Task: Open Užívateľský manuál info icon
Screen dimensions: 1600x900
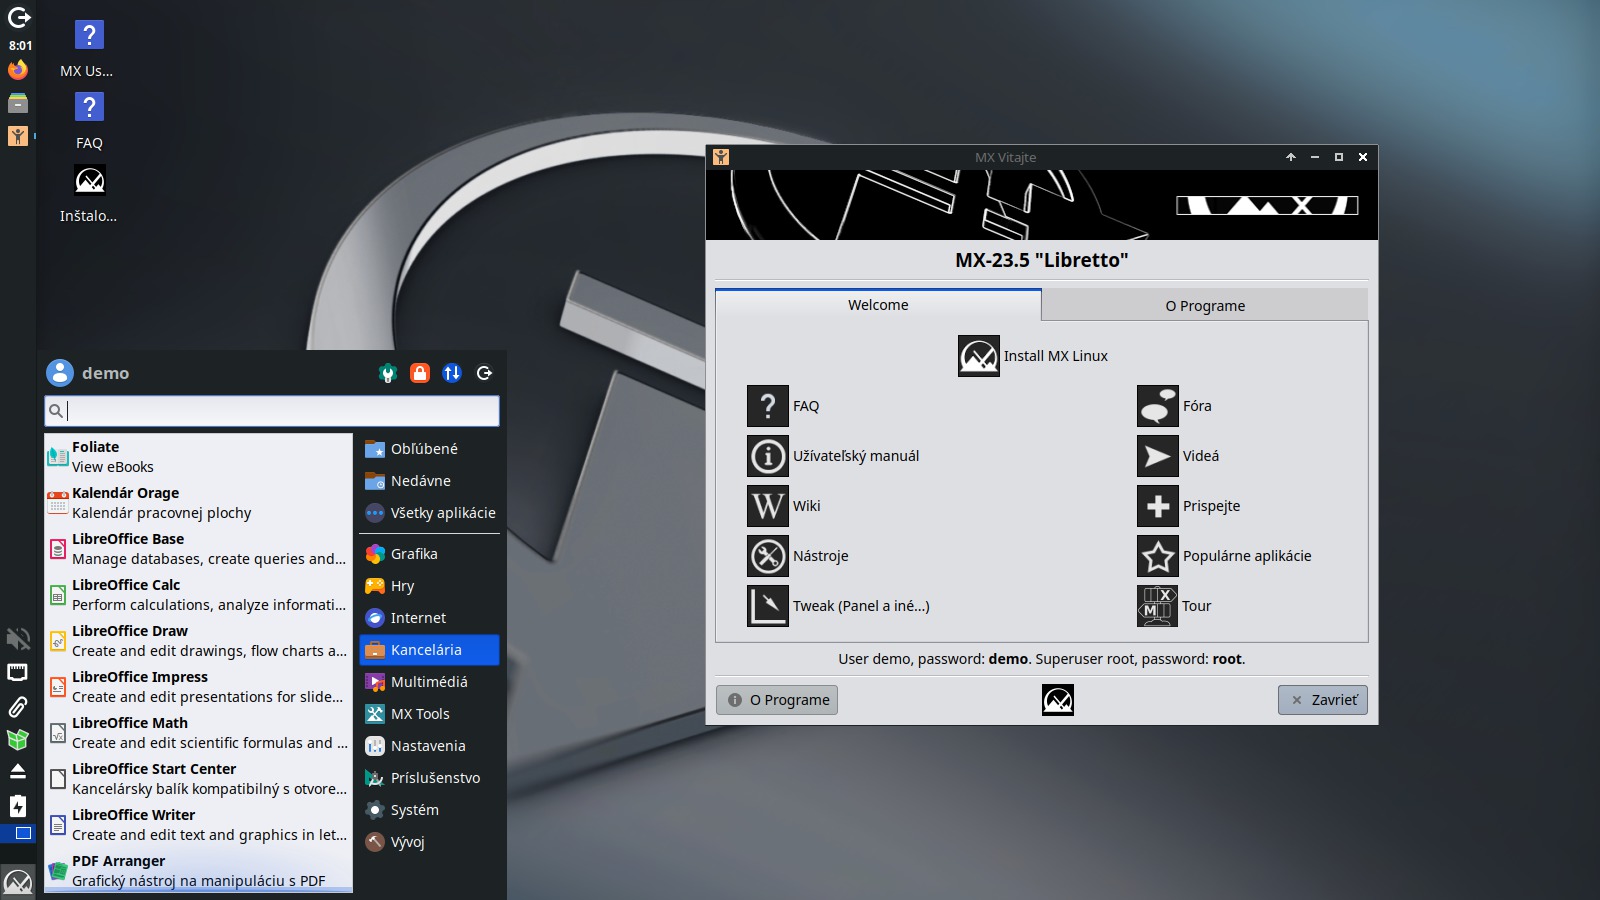Action: 768,456
